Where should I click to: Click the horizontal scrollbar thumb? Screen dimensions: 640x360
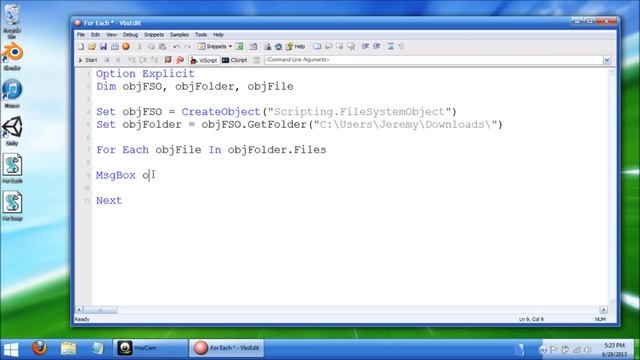(x=100, y=310)
